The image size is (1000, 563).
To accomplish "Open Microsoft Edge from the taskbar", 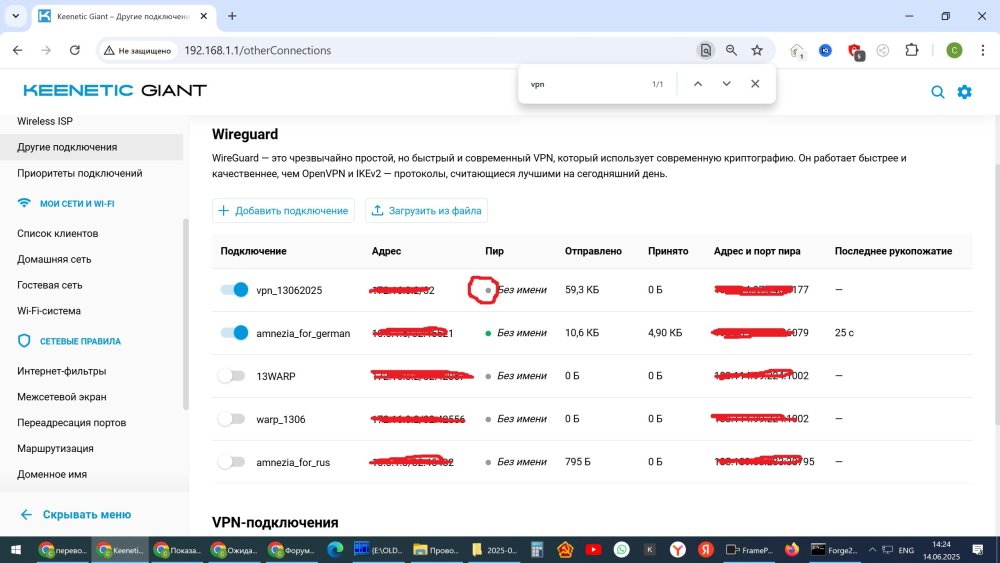I will [x=335, y=550].
